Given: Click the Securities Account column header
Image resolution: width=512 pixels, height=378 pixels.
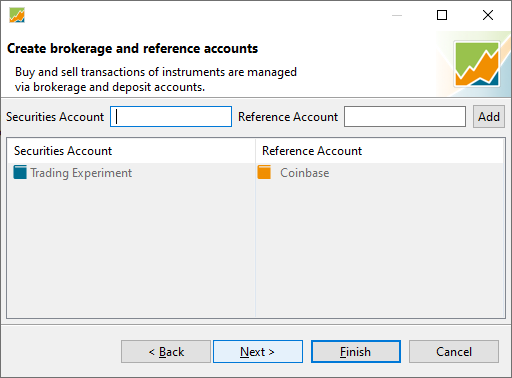Looking at the screenshot, I should (x=131, y=151).
